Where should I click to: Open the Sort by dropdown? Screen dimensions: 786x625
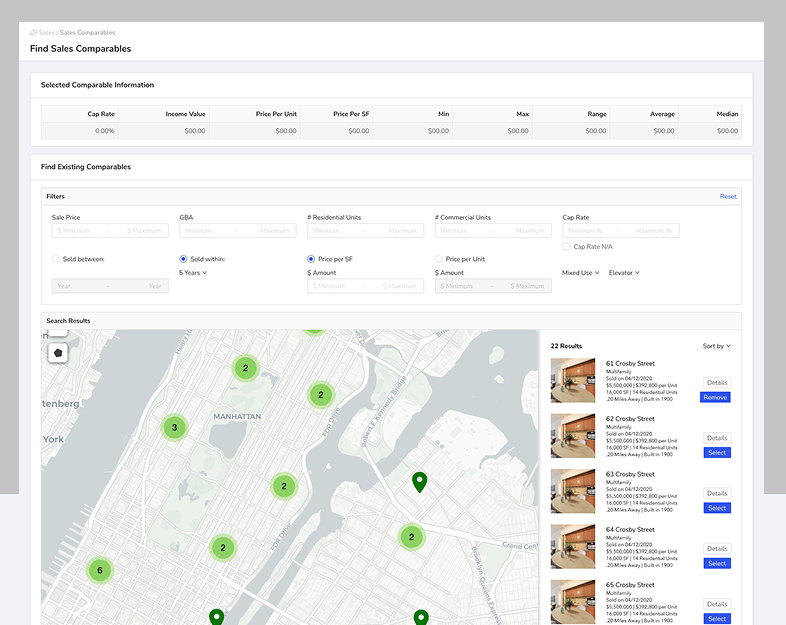click(717, 346)
